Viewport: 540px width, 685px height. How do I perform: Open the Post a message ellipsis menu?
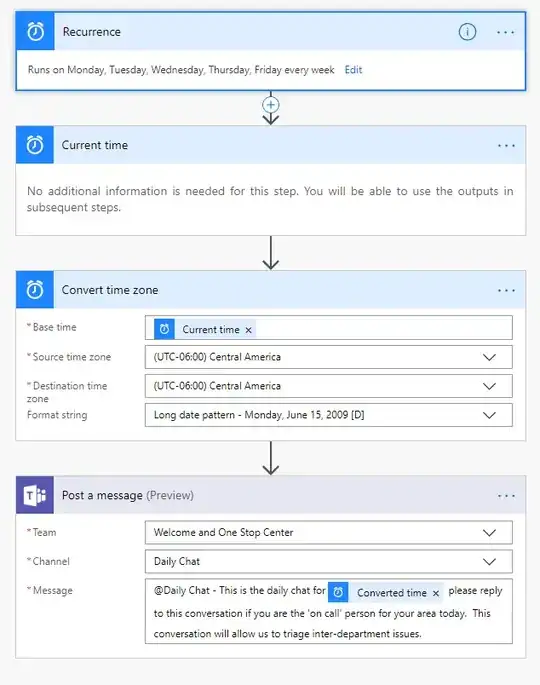pyautogui.click(x=506, y=496)
